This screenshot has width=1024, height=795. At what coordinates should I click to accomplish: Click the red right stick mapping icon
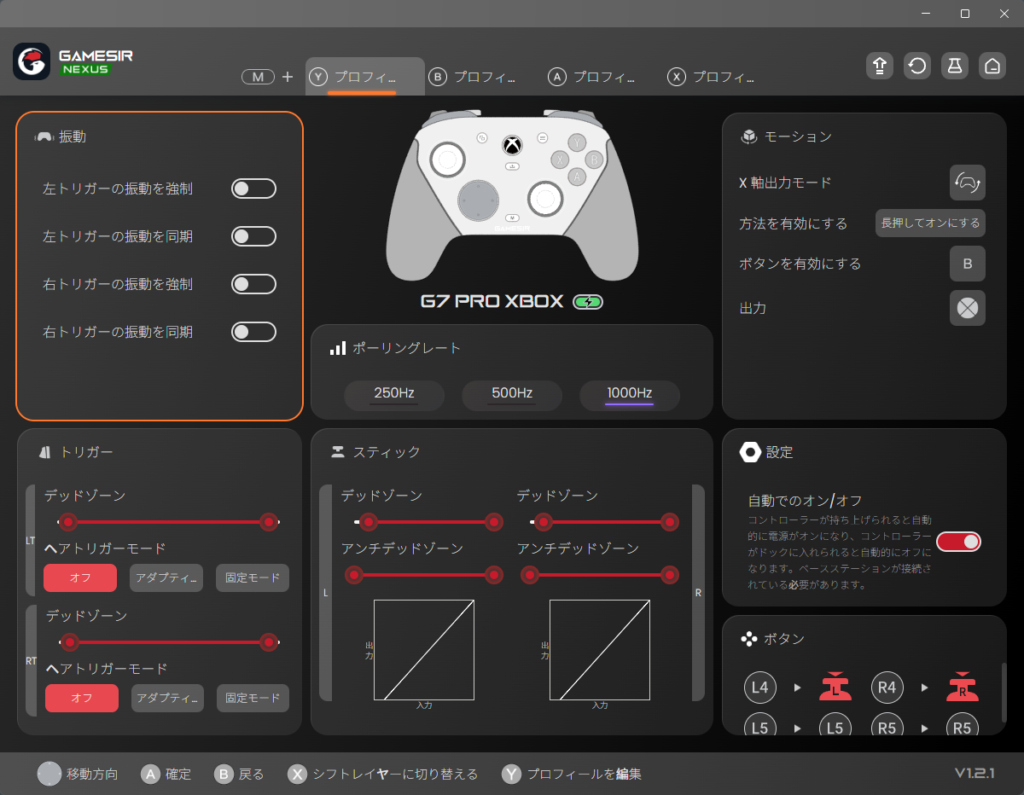(963, 687)
